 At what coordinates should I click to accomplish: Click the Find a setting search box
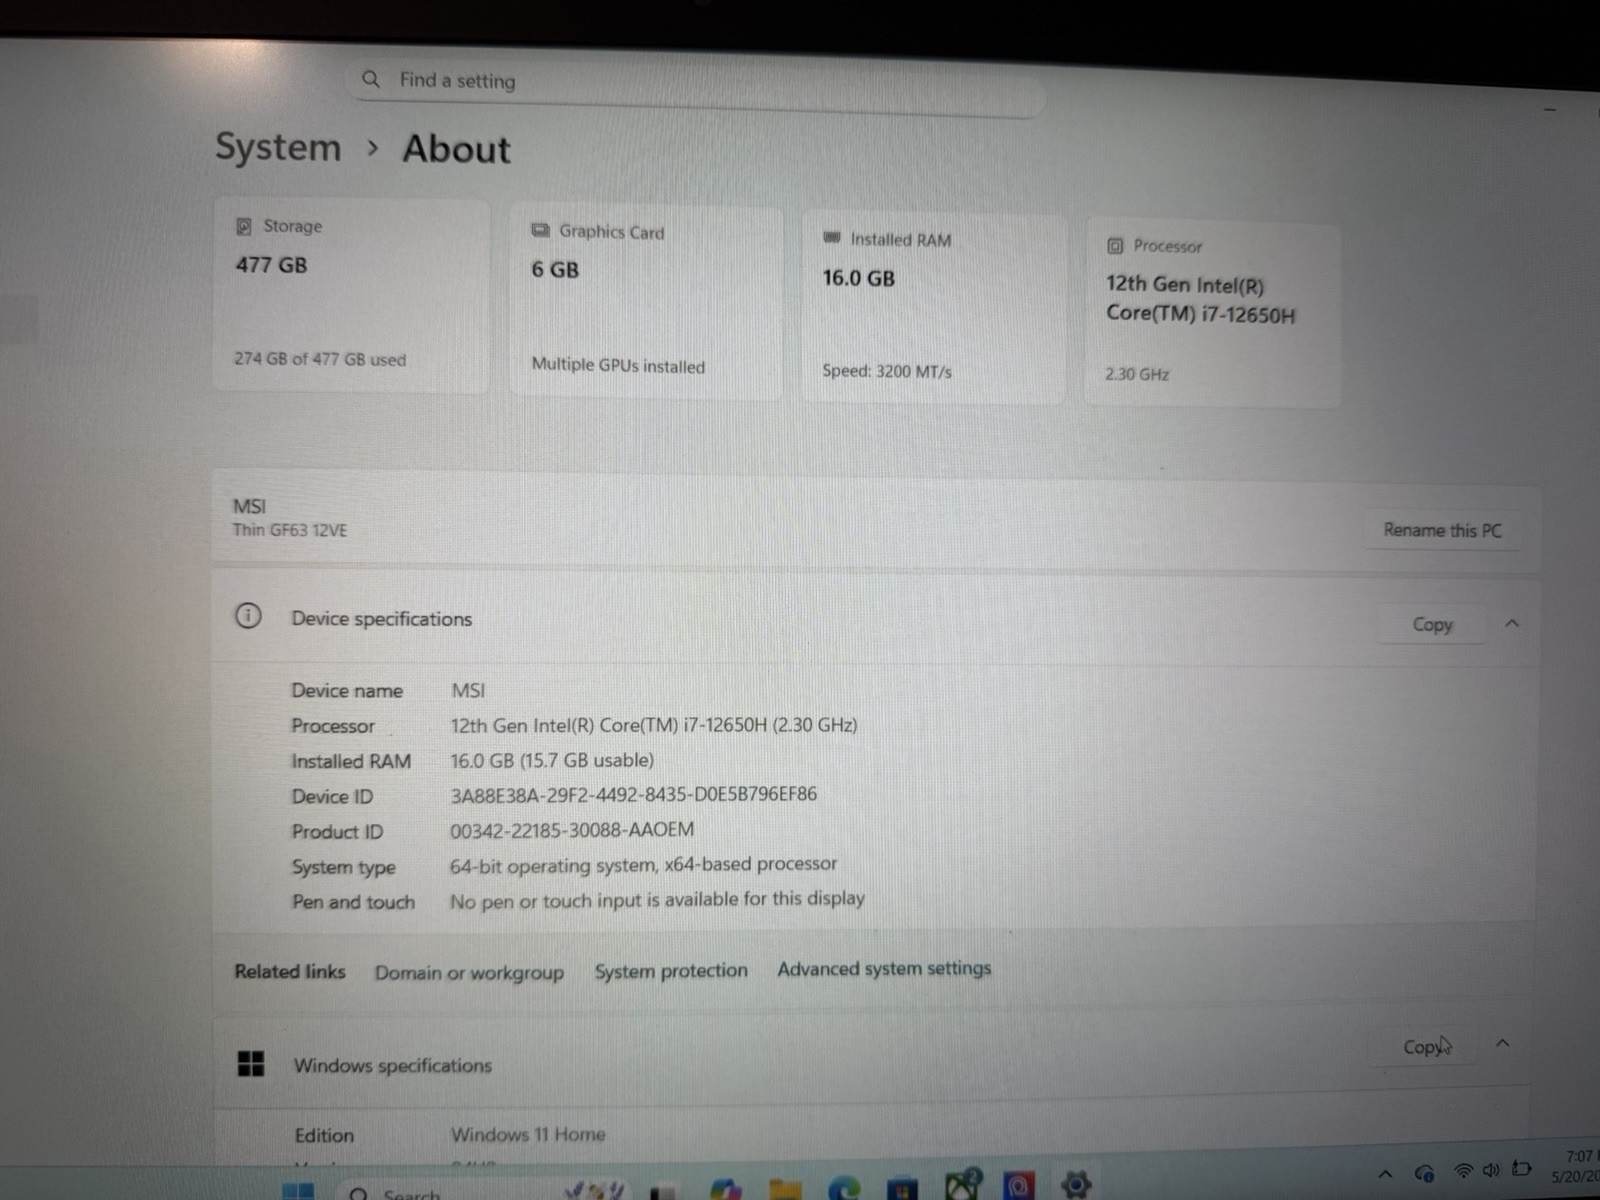click(x=697, y=86)
